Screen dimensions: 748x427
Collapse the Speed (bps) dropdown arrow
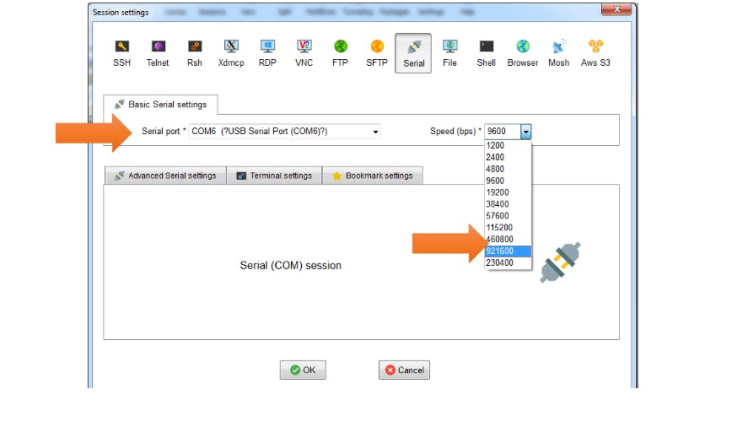(526, 131)
